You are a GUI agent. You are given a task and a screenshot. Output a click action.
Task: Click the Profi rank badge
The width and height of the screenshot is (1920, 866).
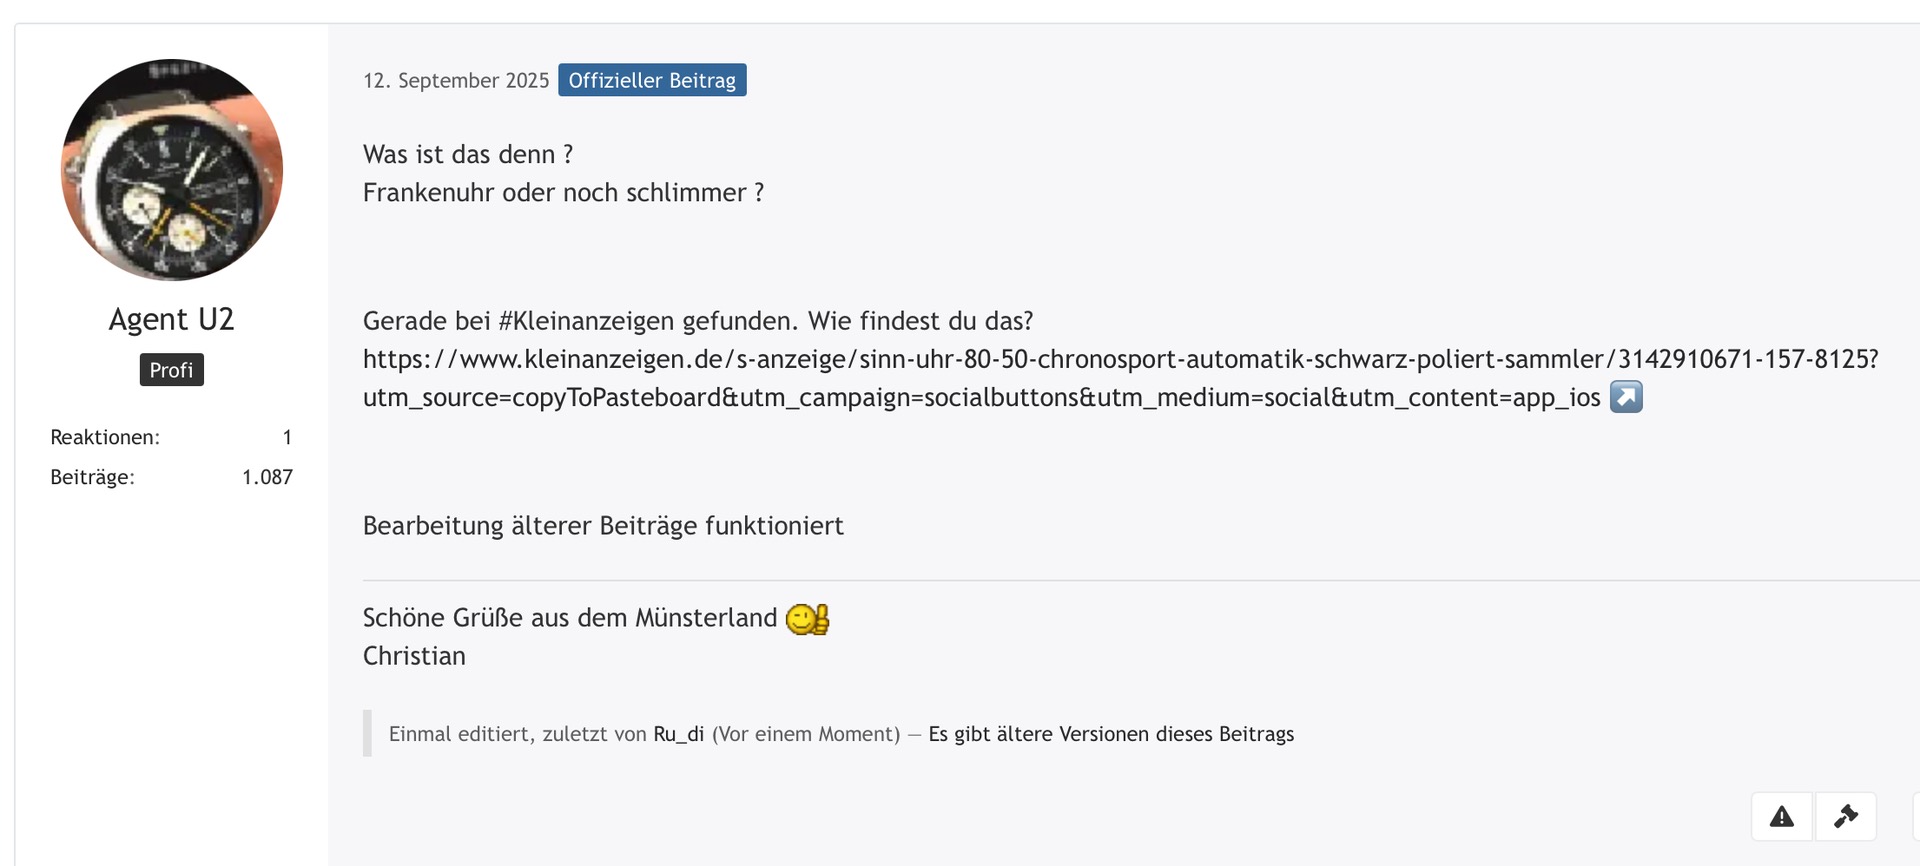(171, 370)
